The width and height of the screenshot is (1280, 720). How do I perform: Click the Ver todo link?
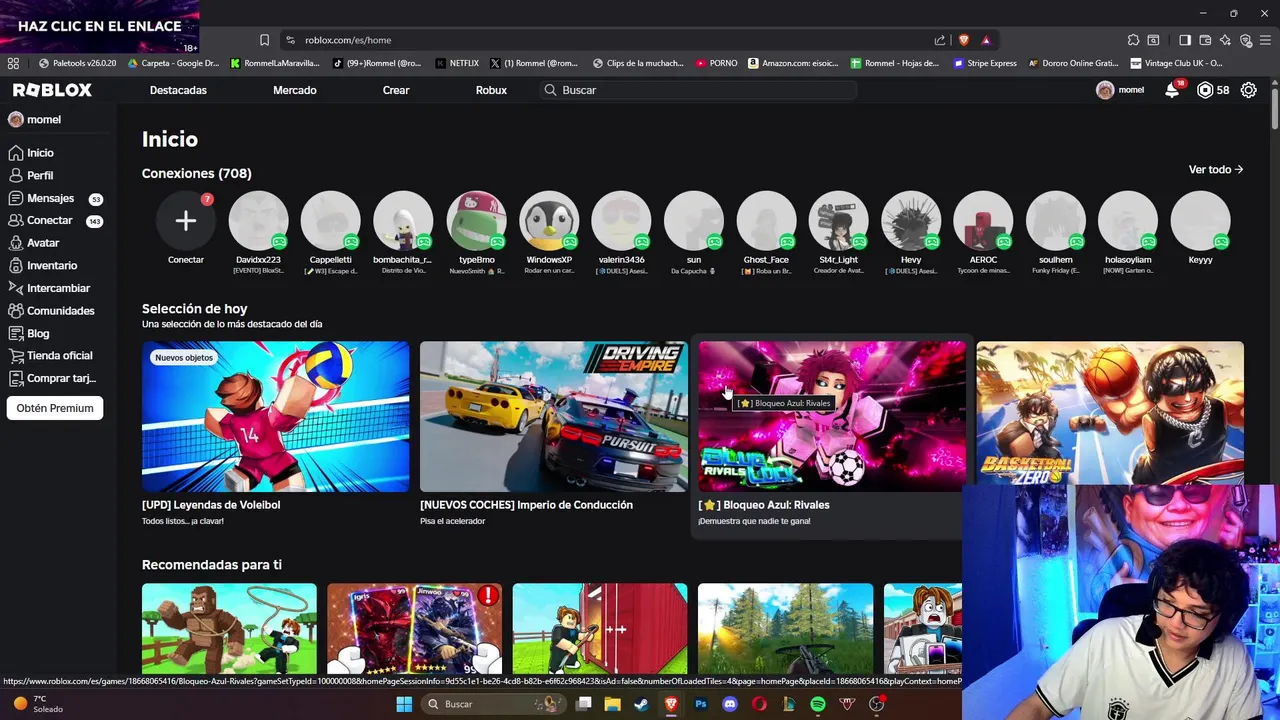coord(1216,170)
